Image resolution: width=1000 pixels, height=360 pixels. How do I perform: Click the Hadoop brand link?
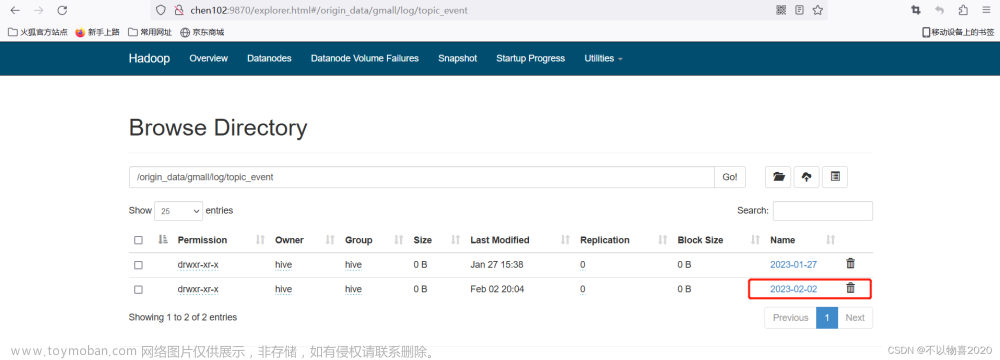[x=149, y=59]
